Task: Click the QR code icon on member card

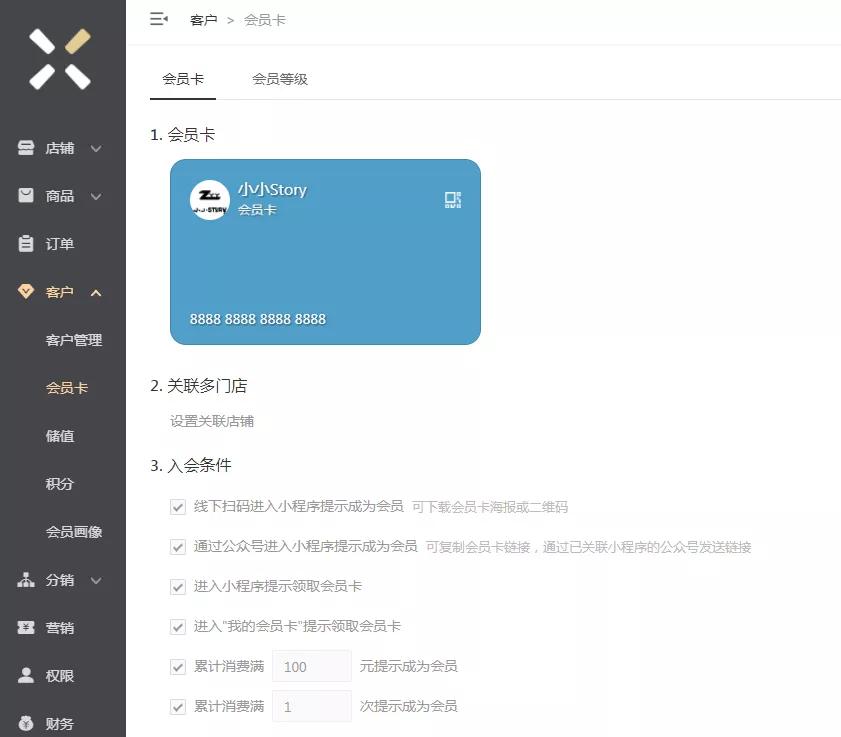Action: click(x=453, y=200)
